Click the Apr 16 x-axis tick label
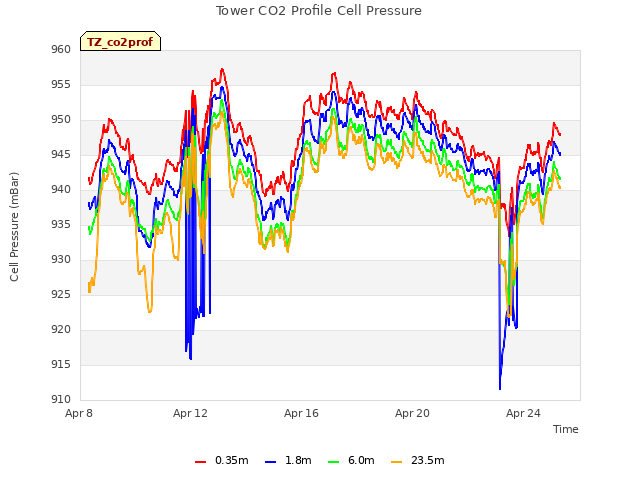Viewport: 640px width, 480px height. pos(301,413)
